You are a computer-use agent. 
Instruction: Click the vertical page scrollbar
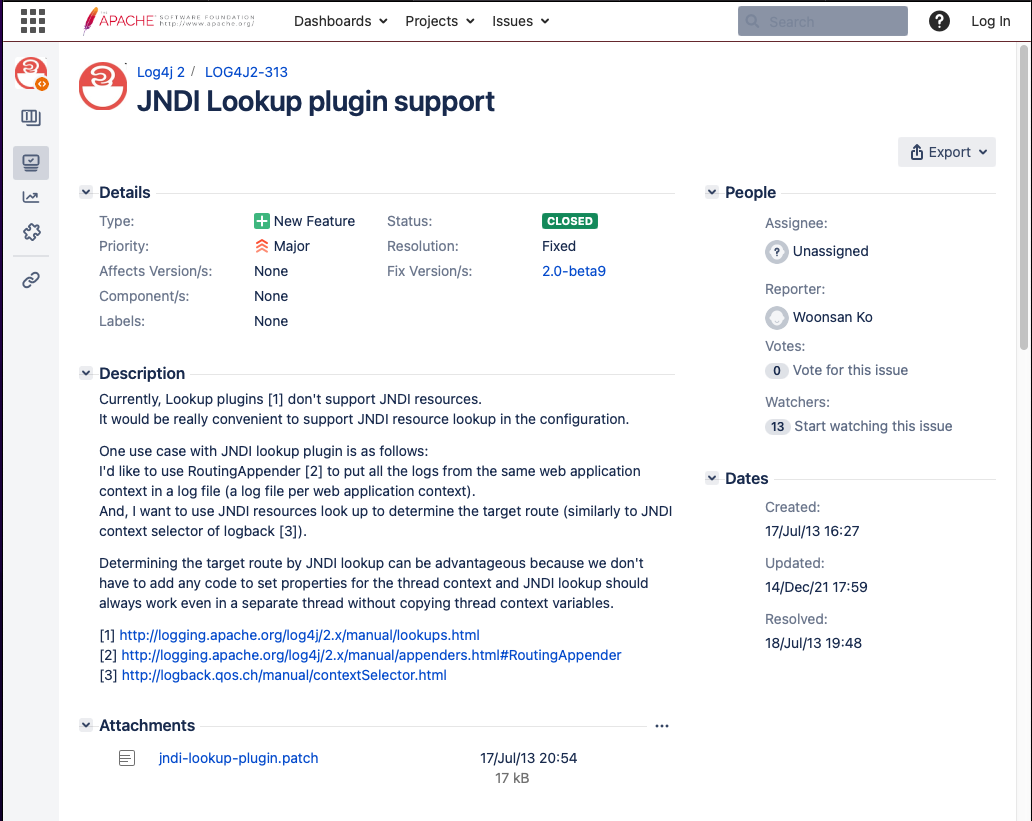(x=1024, y=198)
